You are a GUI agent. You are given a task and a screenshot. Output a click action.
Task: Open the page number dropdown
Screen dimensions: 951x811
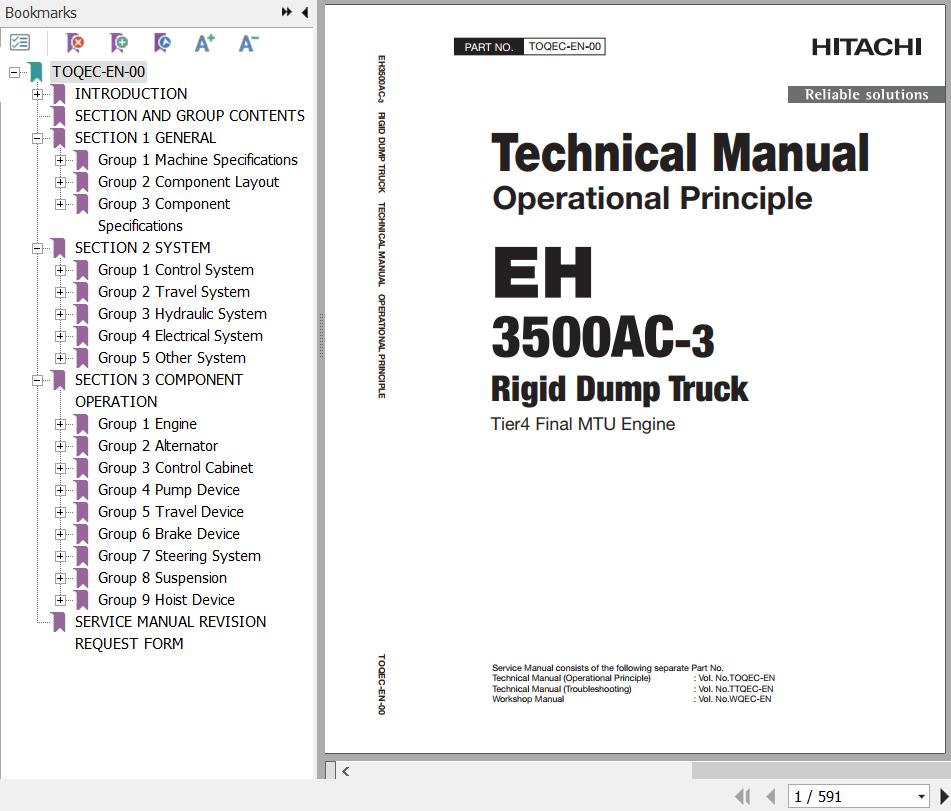tap(921, 796)
